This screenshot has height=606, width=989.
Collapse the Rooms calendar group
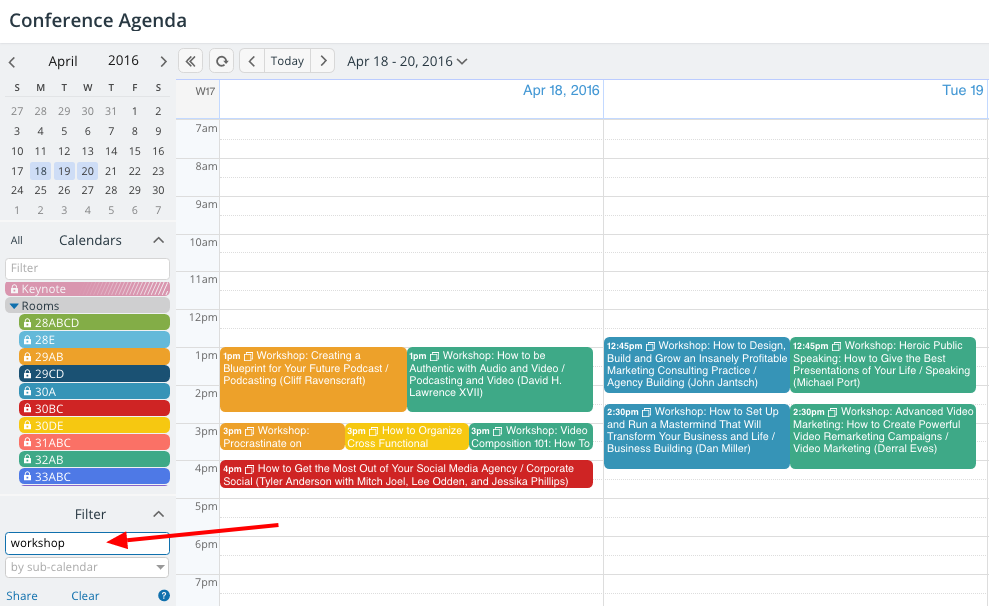coord(14,306)
